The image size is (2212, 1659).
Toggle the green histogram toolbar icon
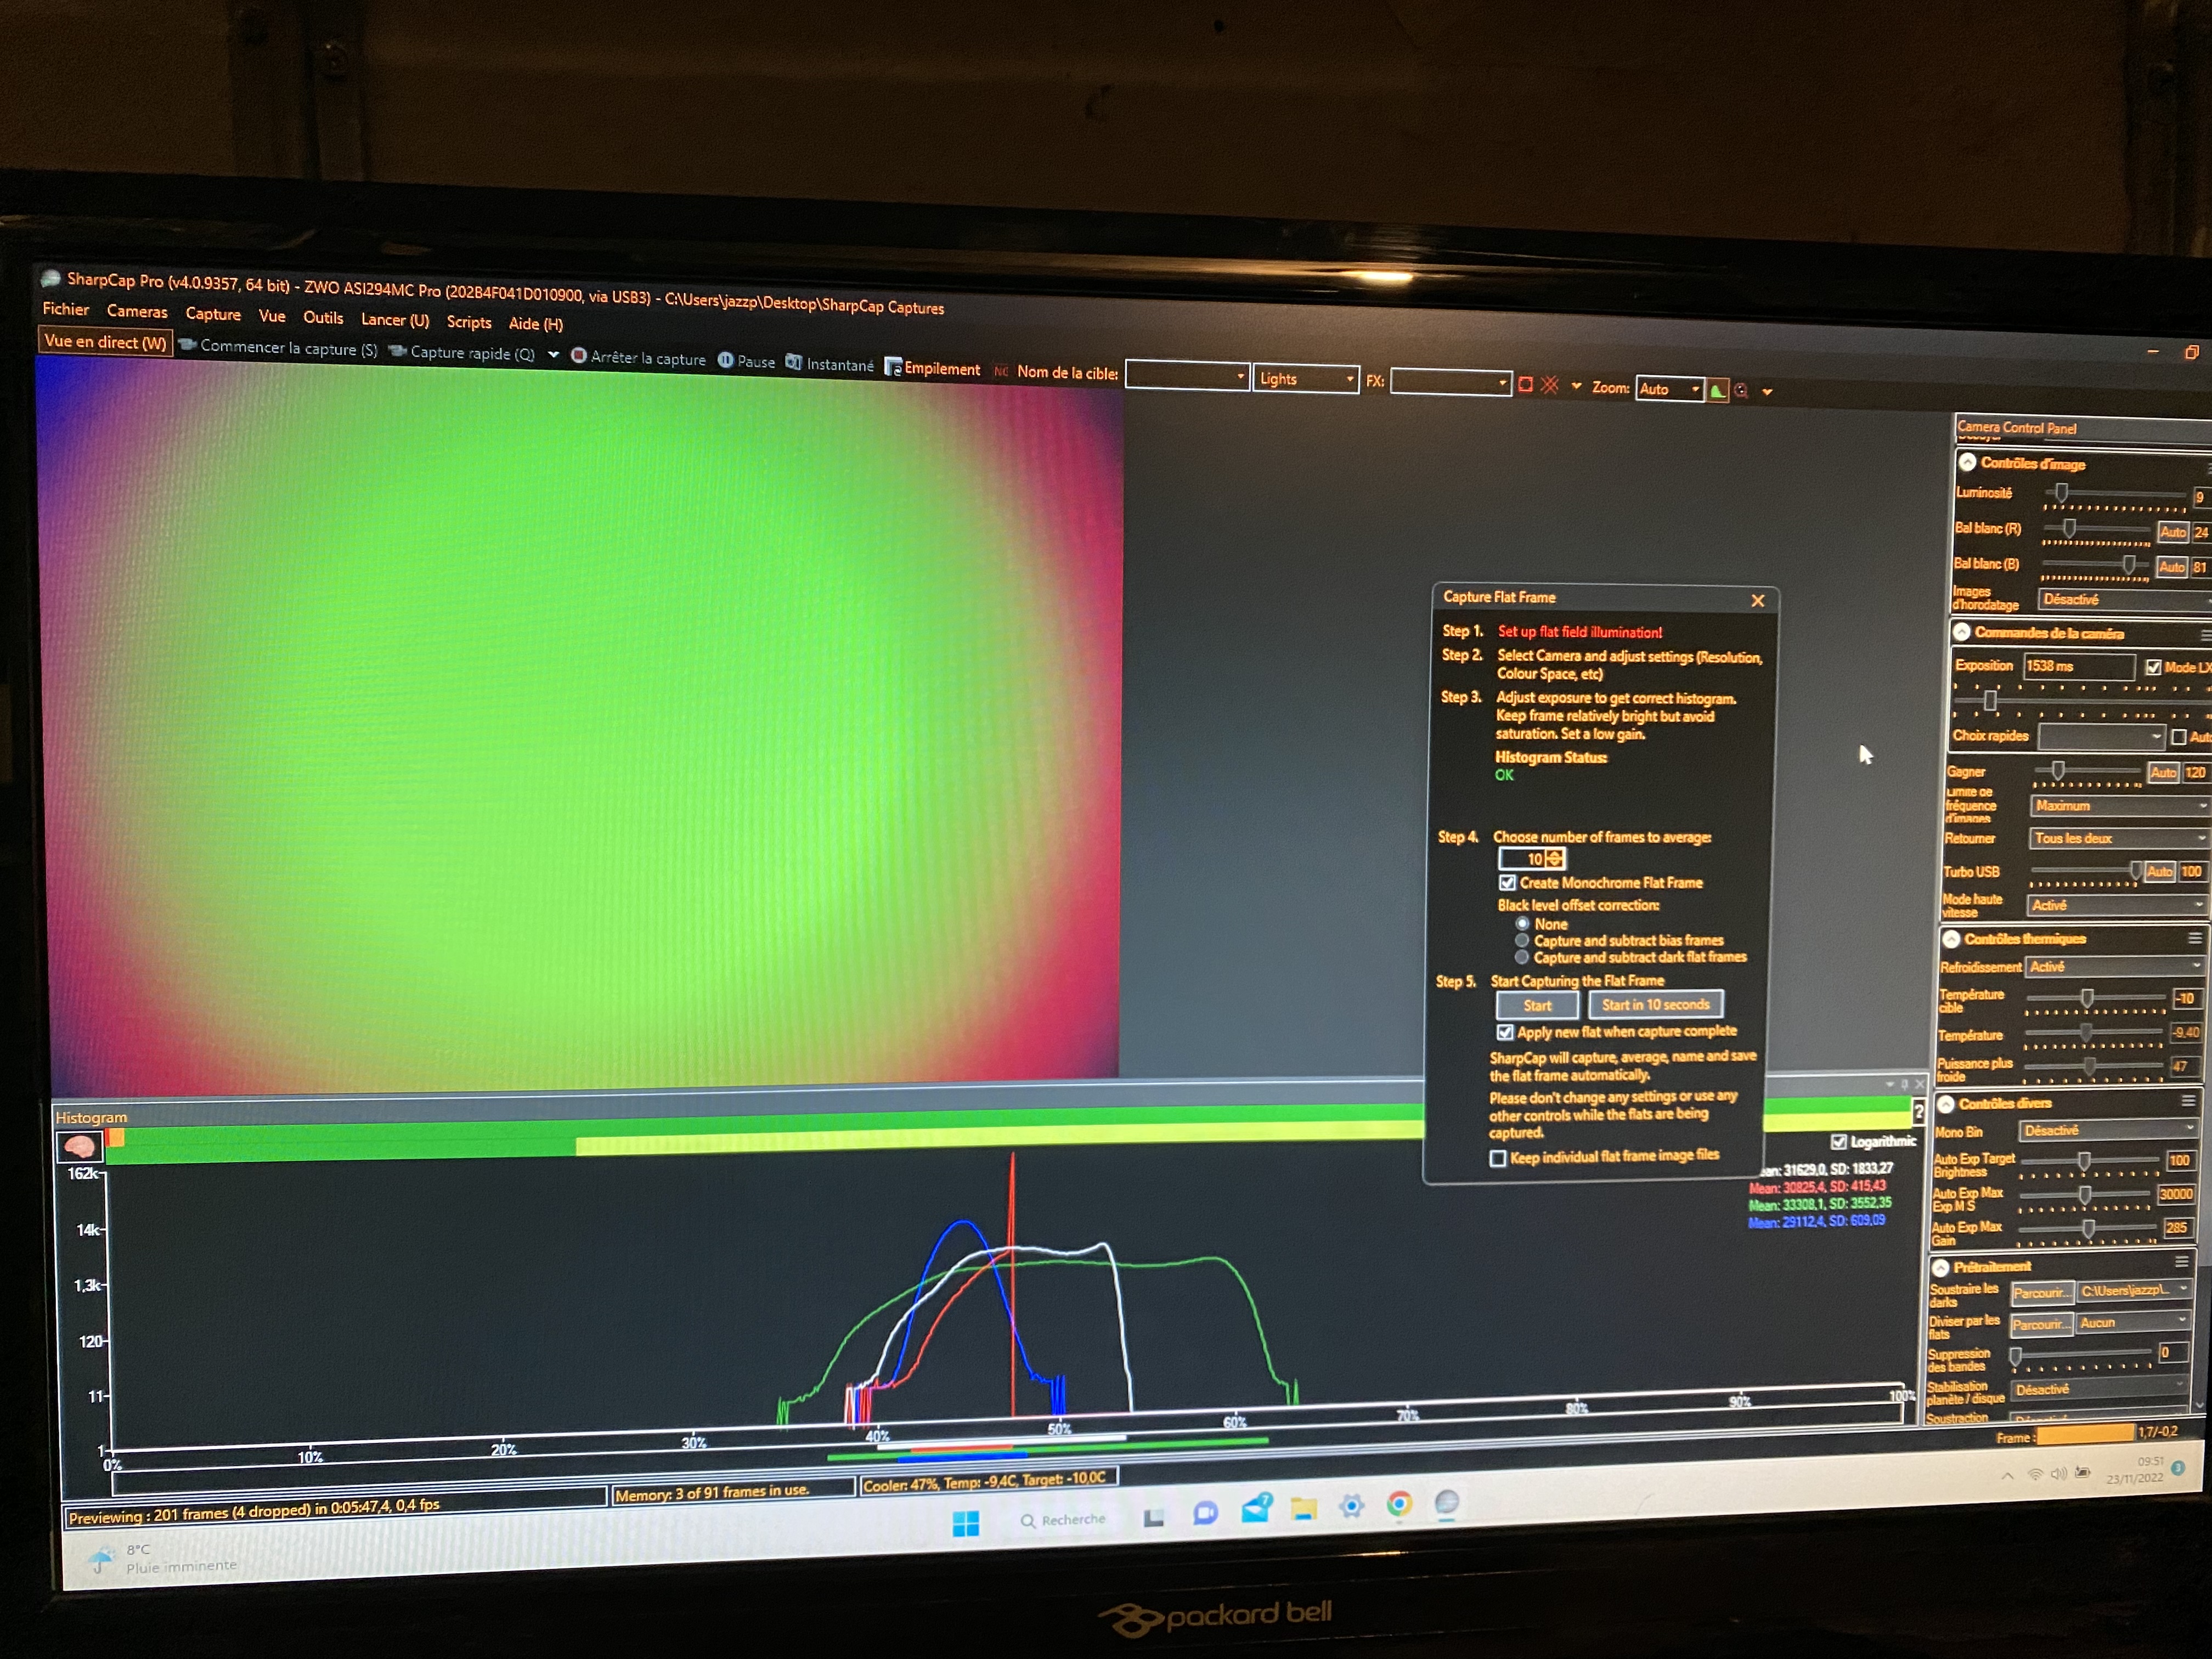pos(1717,390)
